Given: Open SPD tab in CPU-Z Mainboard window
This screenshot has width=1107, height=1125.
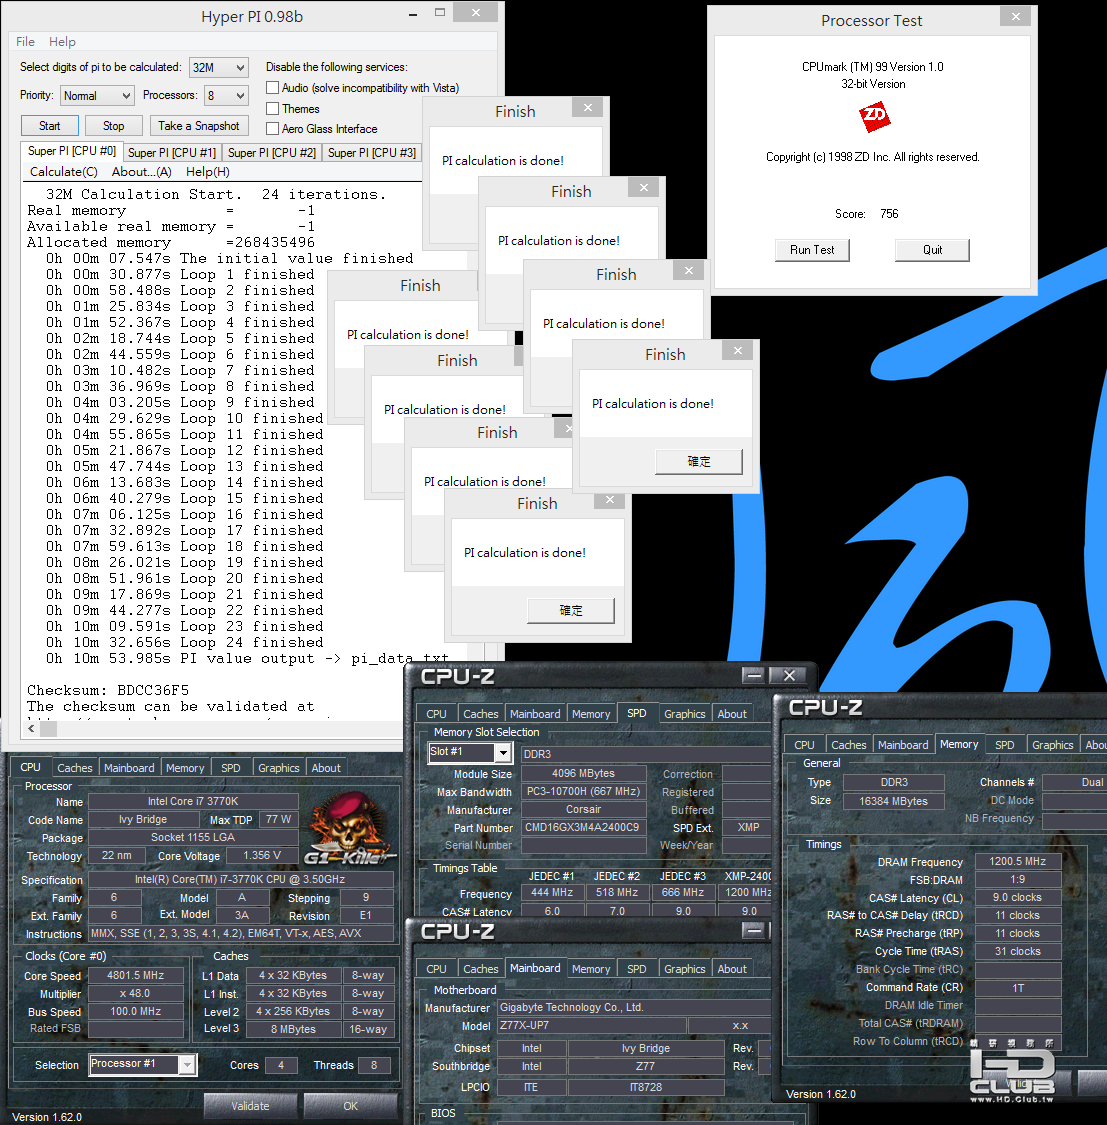Looking at the screenshot, I should 636,969.
